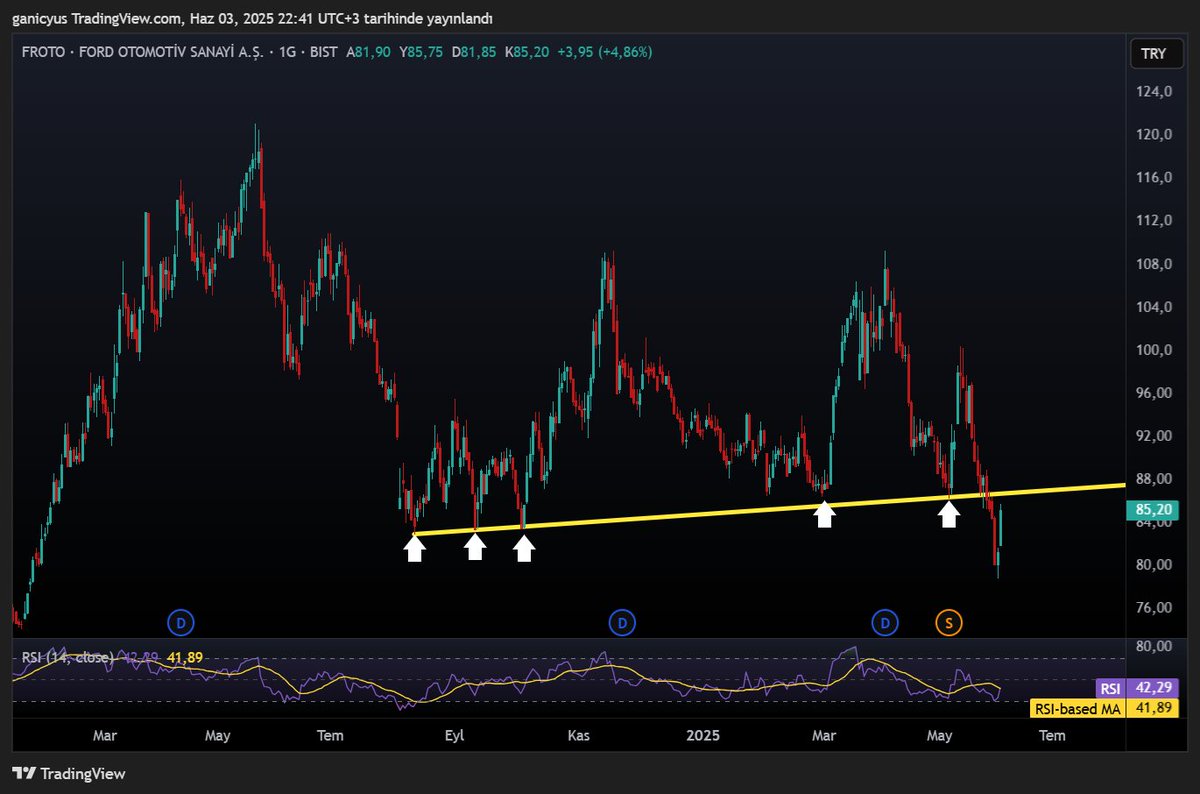Click the first Tem label on time axis
The height and width of the screenshot is (794, 1200).
click(x=331, y=736)
